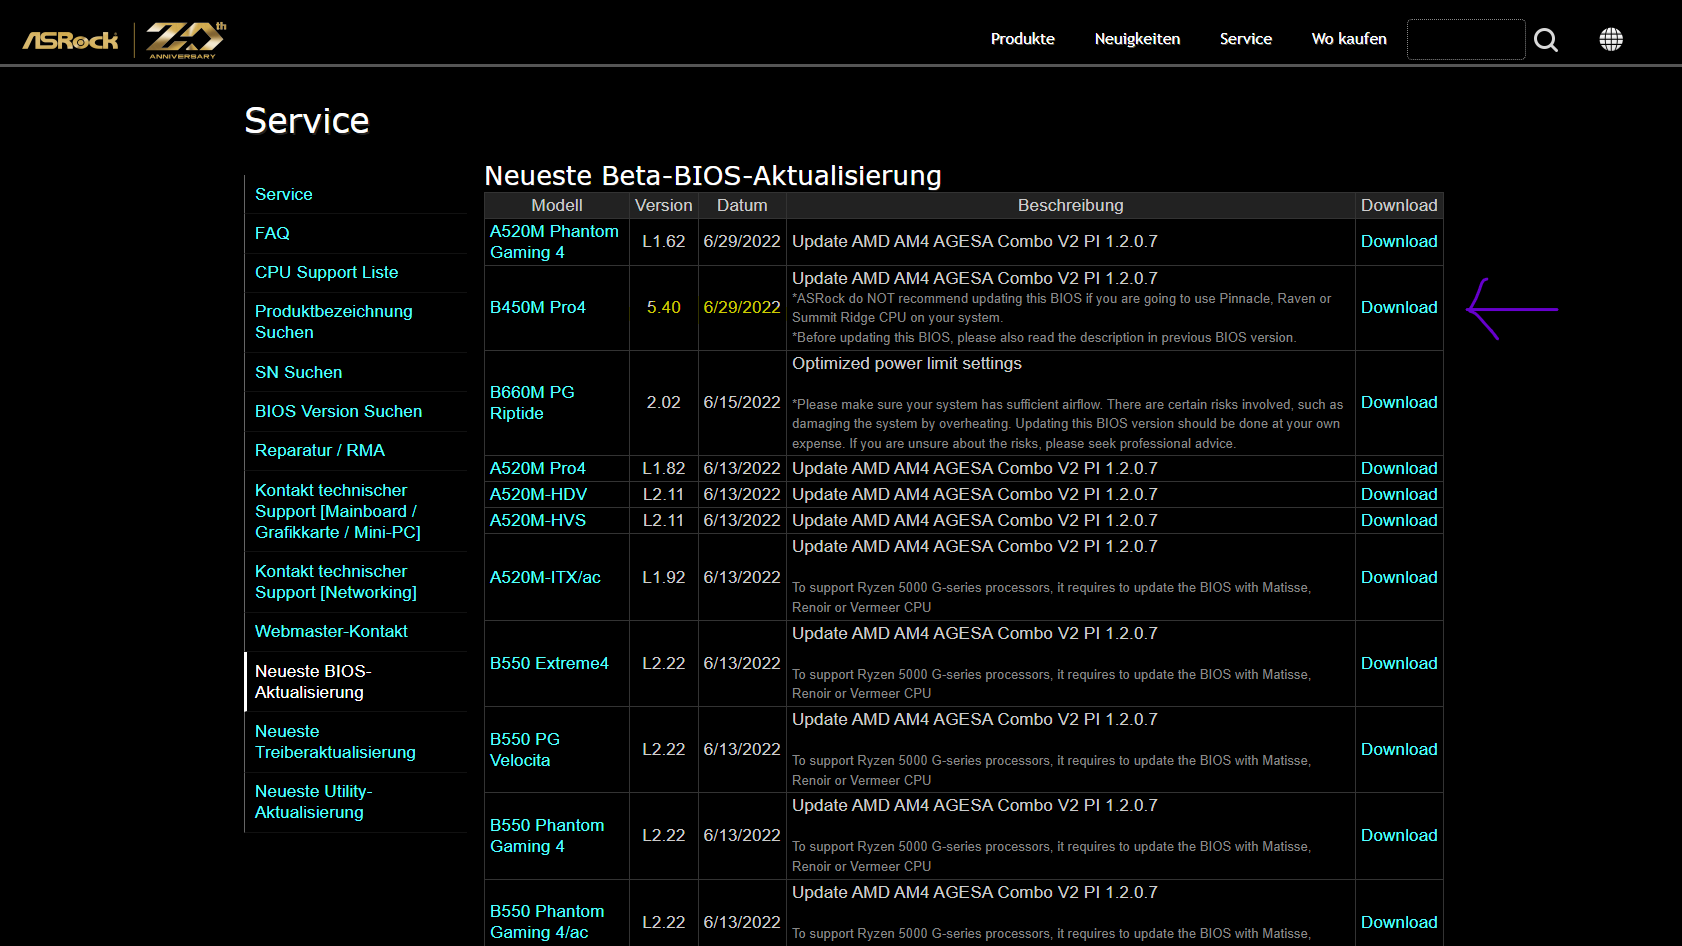Viewport: 1682px width, 946px height.
Task: Click version 5.40 in B450M Pro4 row
Action: tap(664, 307)
